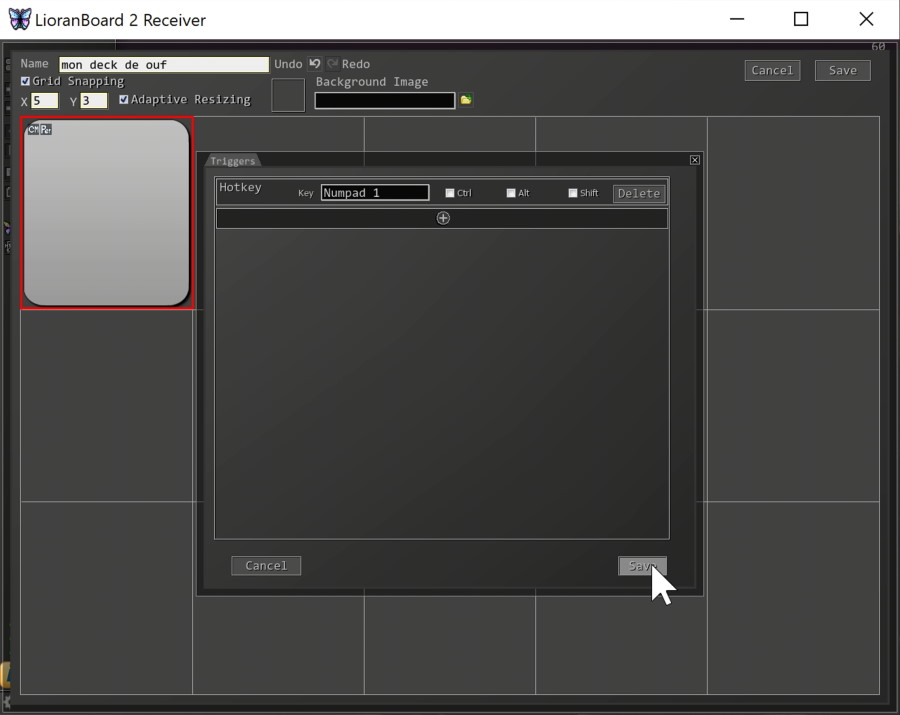Image resolution: width=900 pixels, height=715 pixels.
Task: Click the Cm badge on the deck button
Action: point(33,129)
